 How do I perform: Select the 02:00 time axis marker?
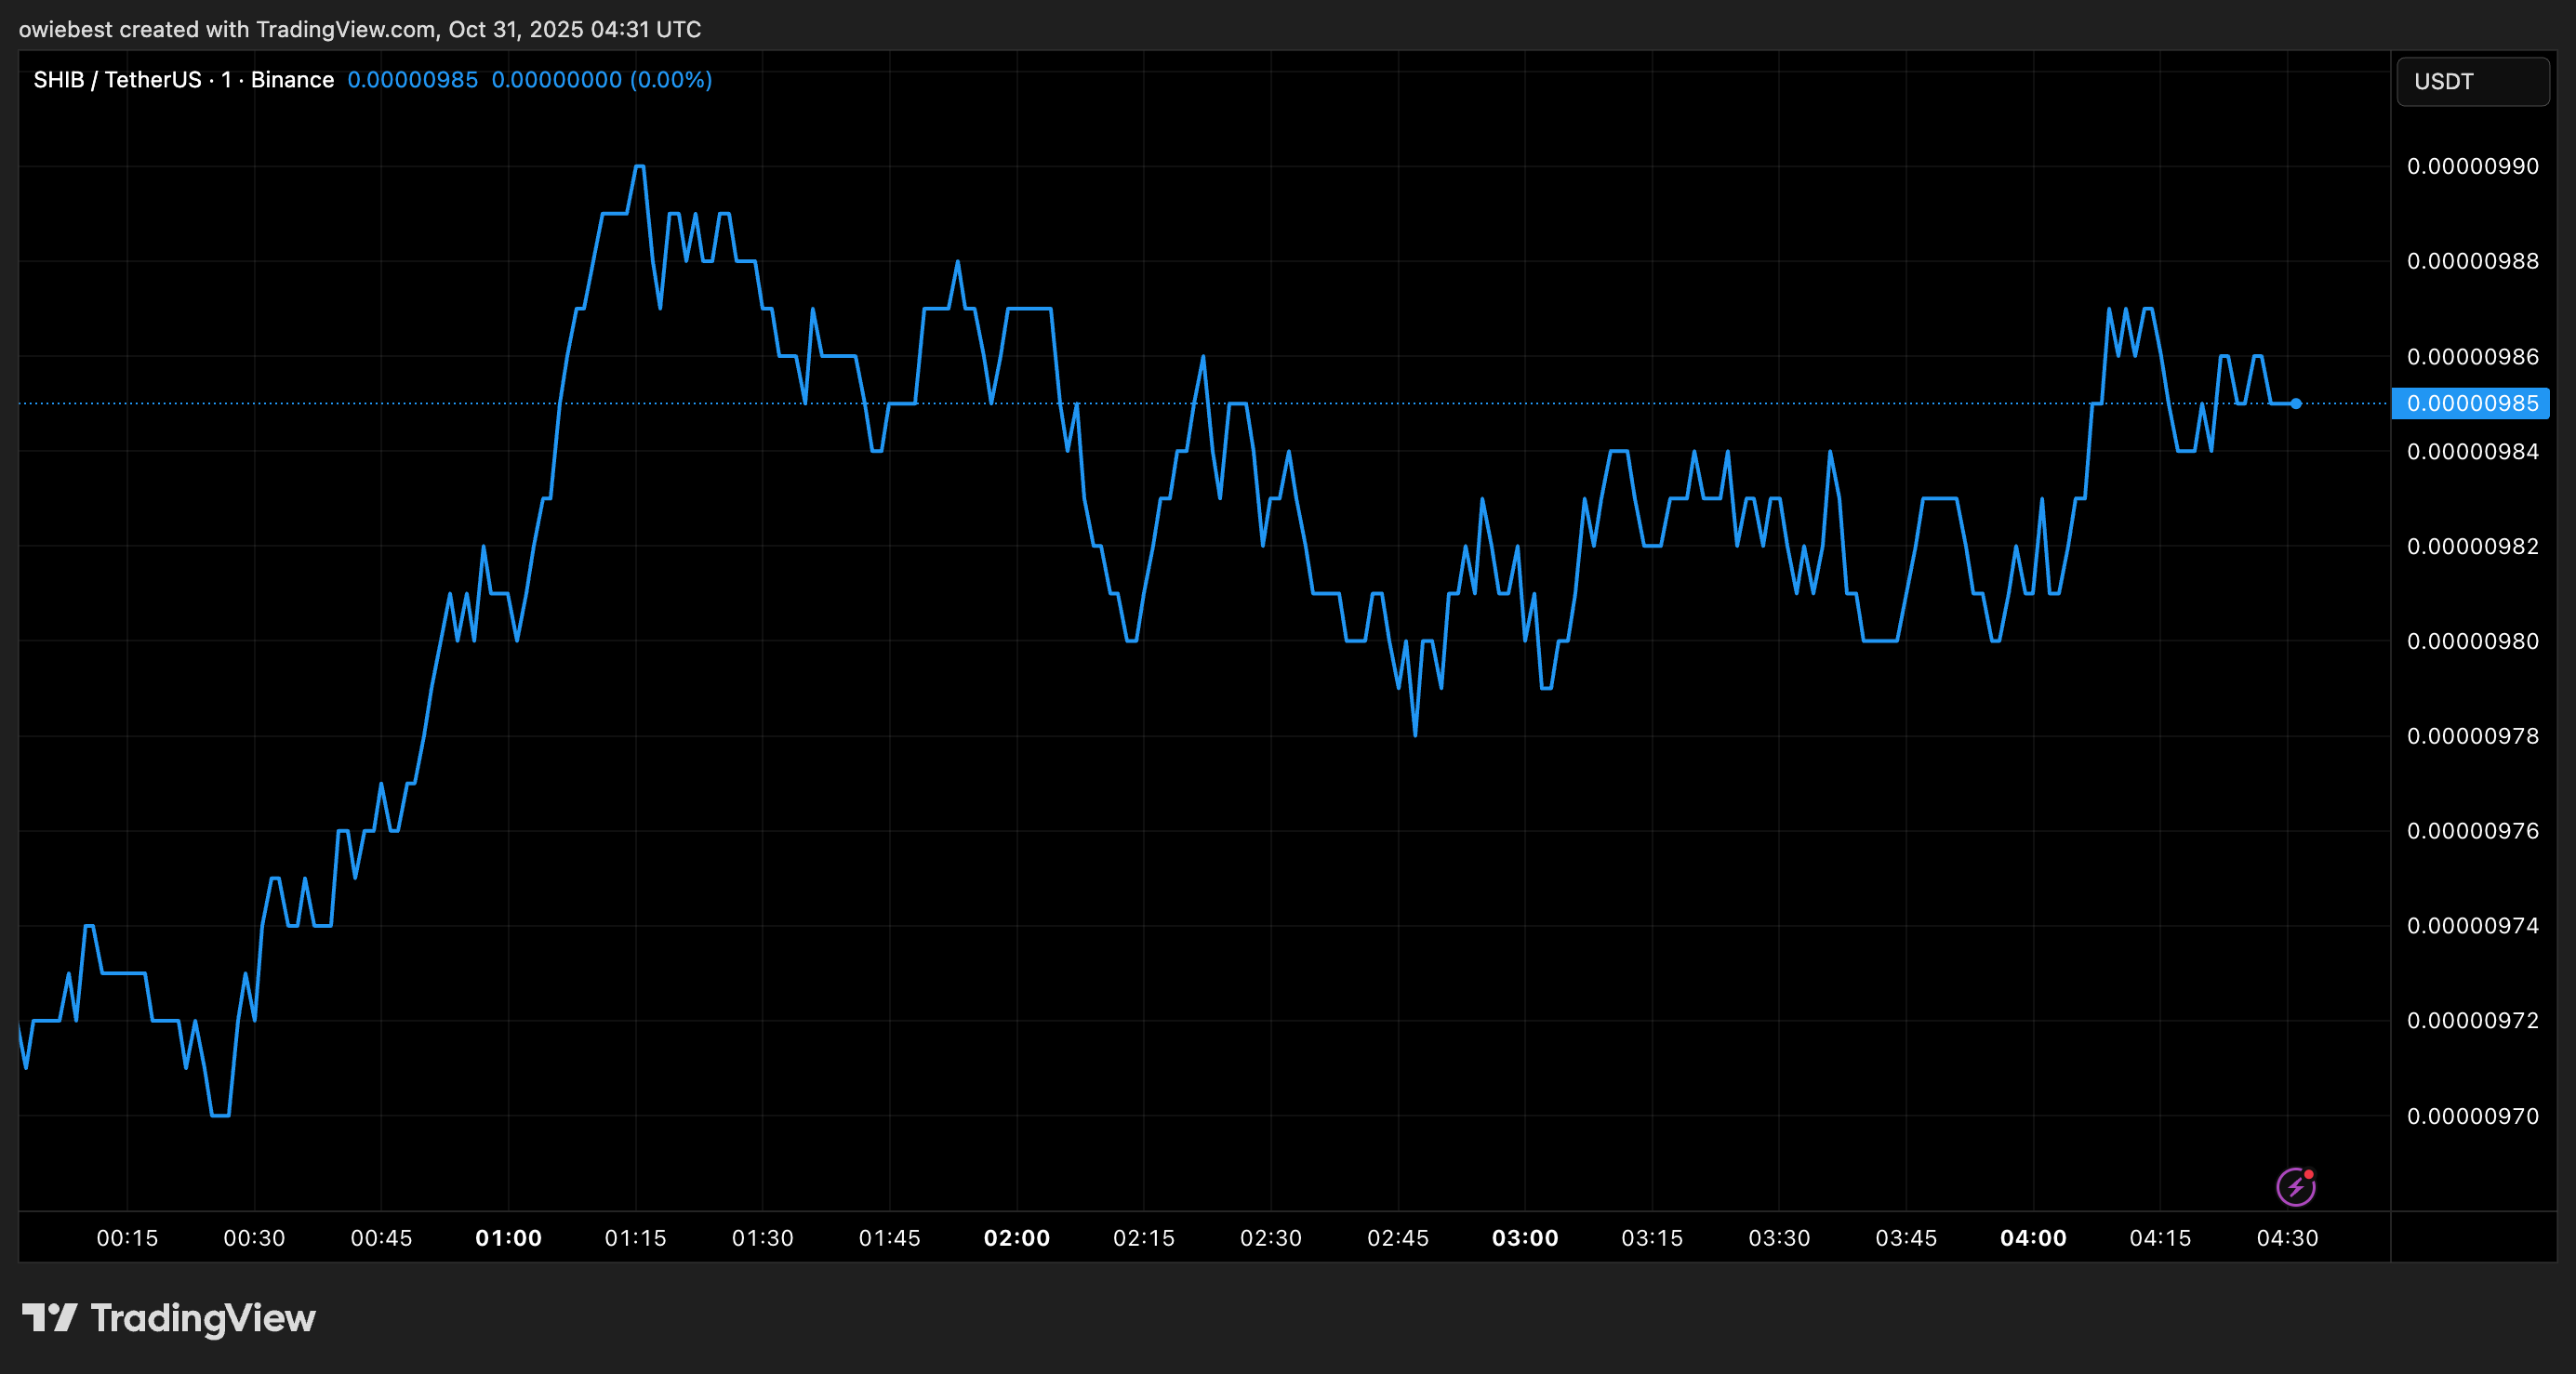pos(1016,1238)
